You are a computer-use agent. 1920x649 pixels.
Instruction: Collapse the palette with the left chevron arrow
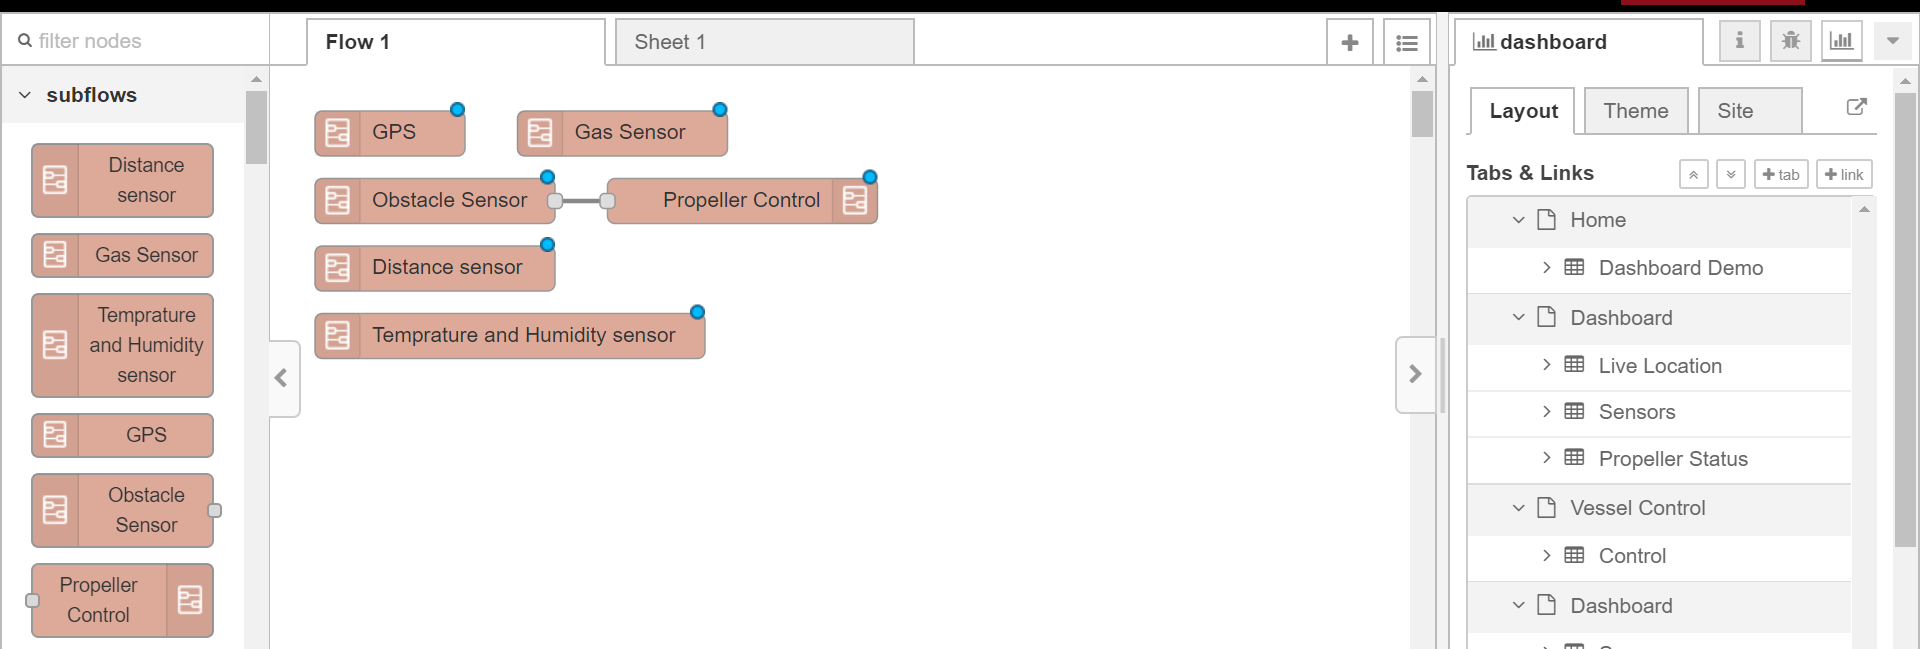click(x=283, y=378)
